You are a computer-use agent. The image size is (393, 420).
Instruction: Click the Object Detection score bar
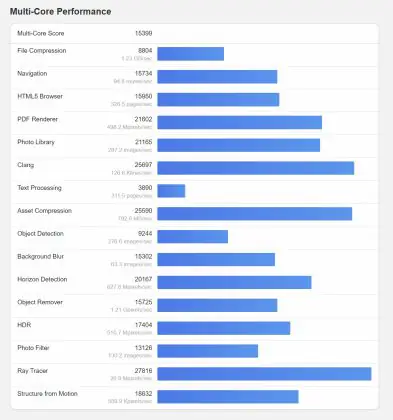(x=192, y=237)
